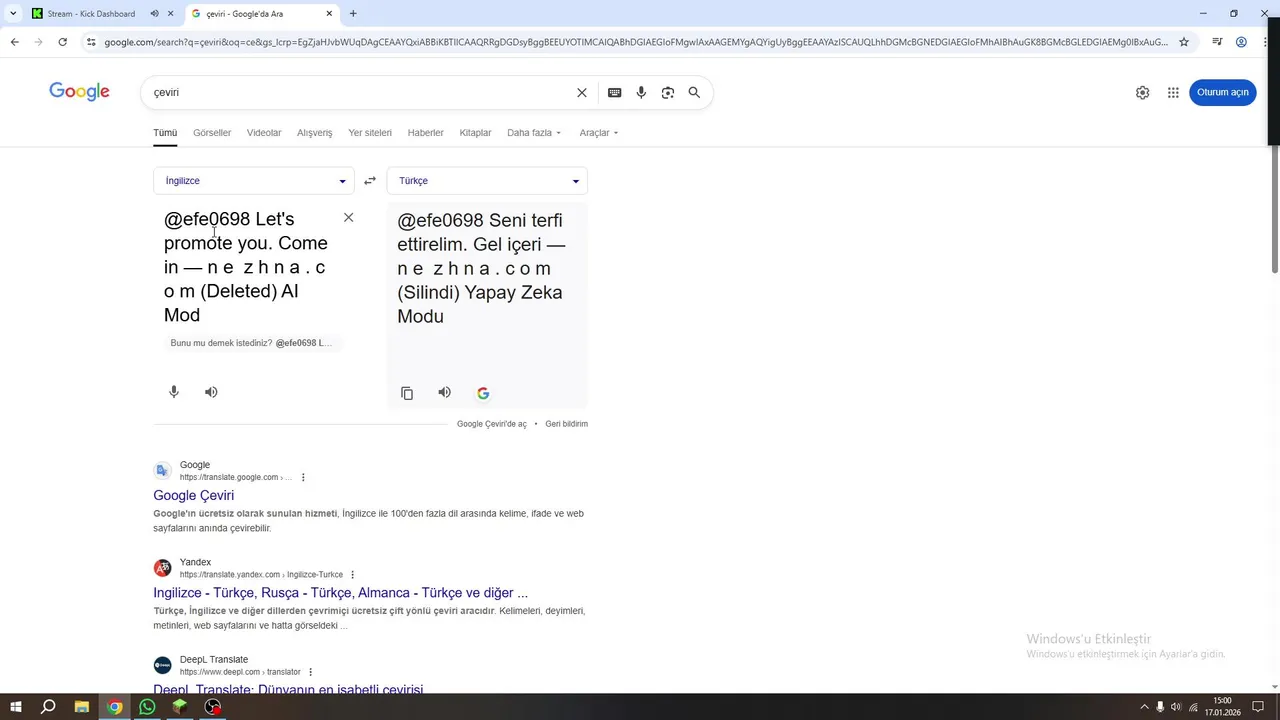1280x720 pixels.
Task: Open the Chrome profile icon
Action: (x=1241, y=42)
